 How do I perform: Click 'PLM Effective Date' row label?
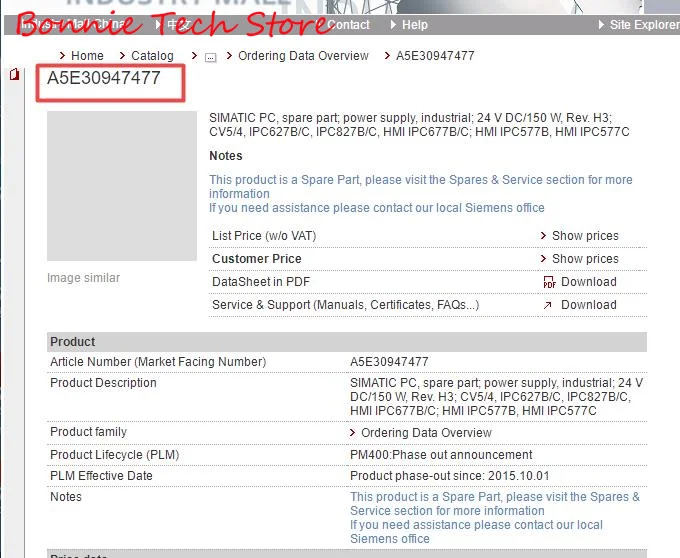(101, 476)
